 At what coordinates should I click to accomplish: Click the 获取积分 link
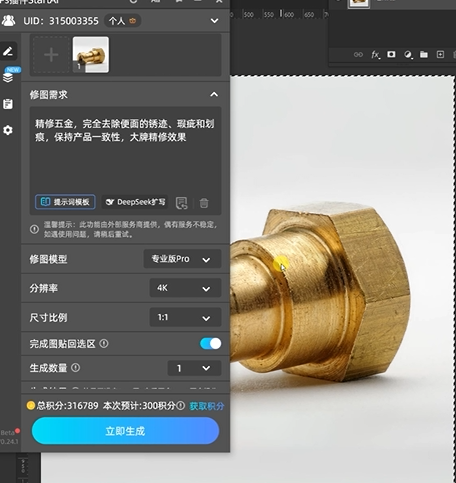coord(207,406)
